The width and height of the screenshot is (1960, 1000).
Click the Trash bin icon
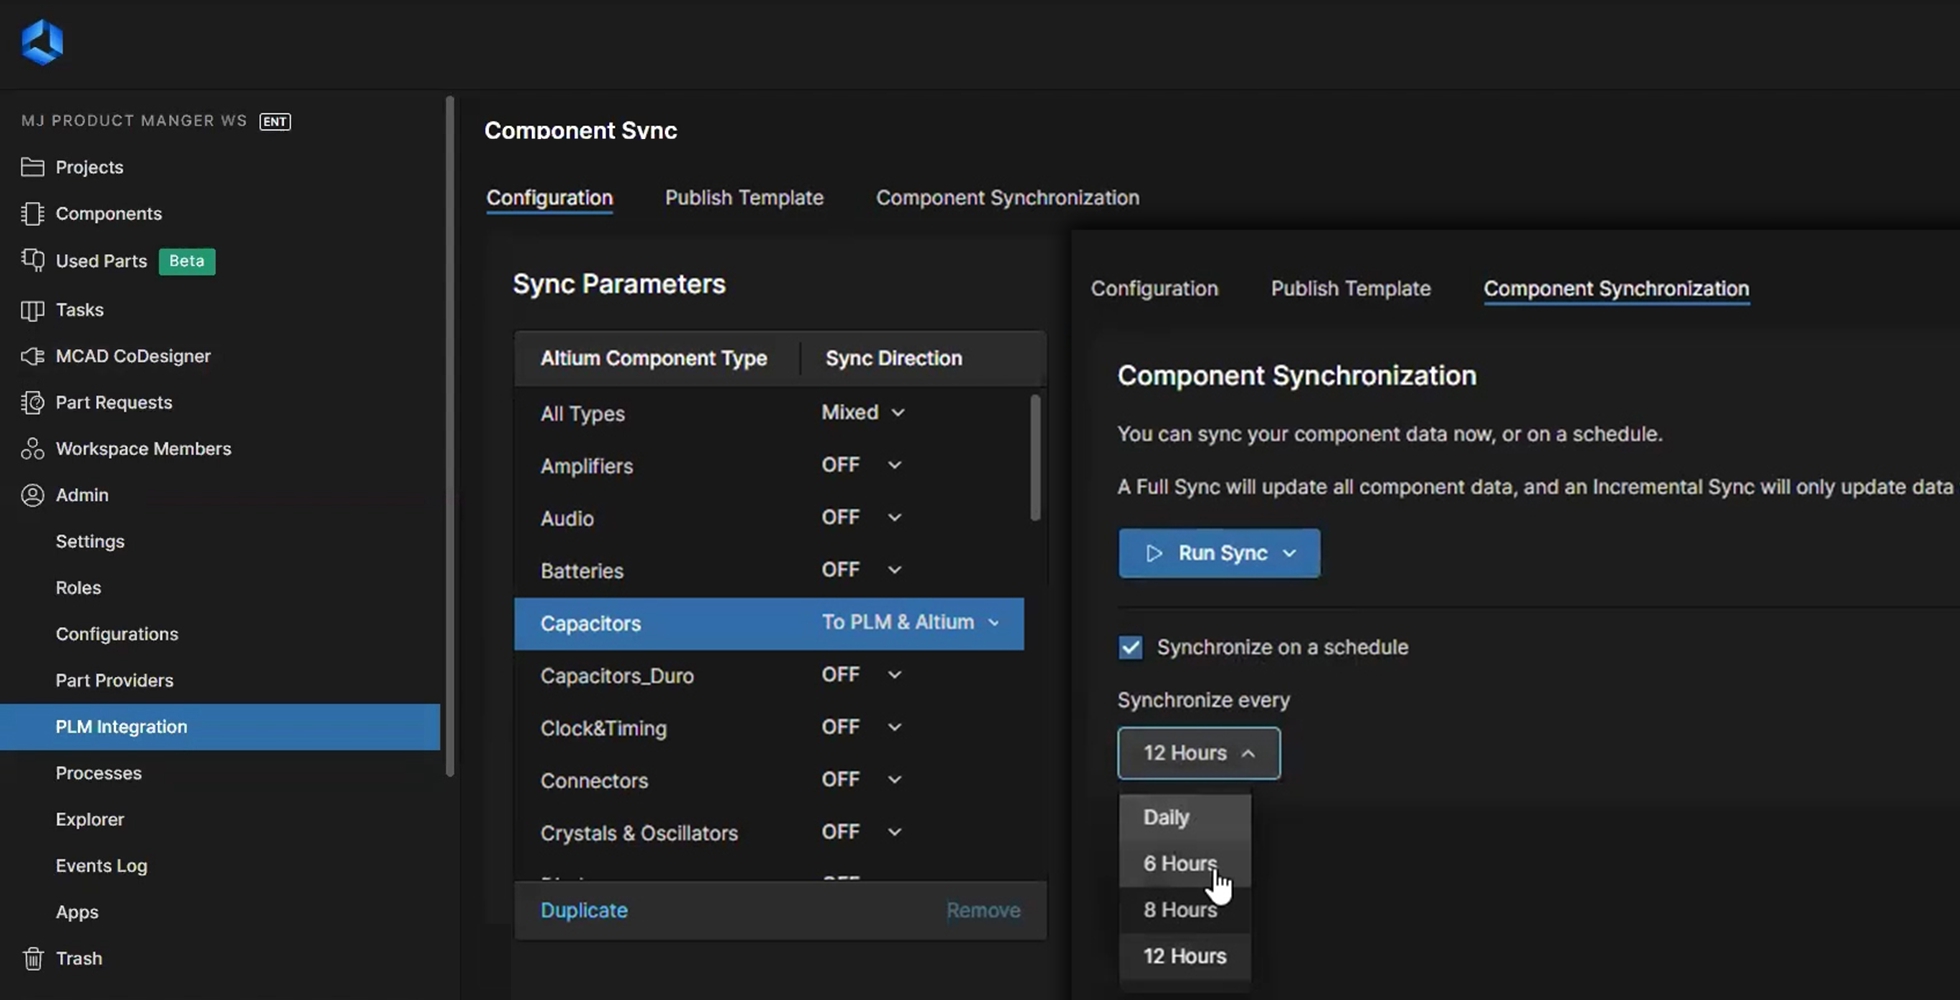point(33,958)
